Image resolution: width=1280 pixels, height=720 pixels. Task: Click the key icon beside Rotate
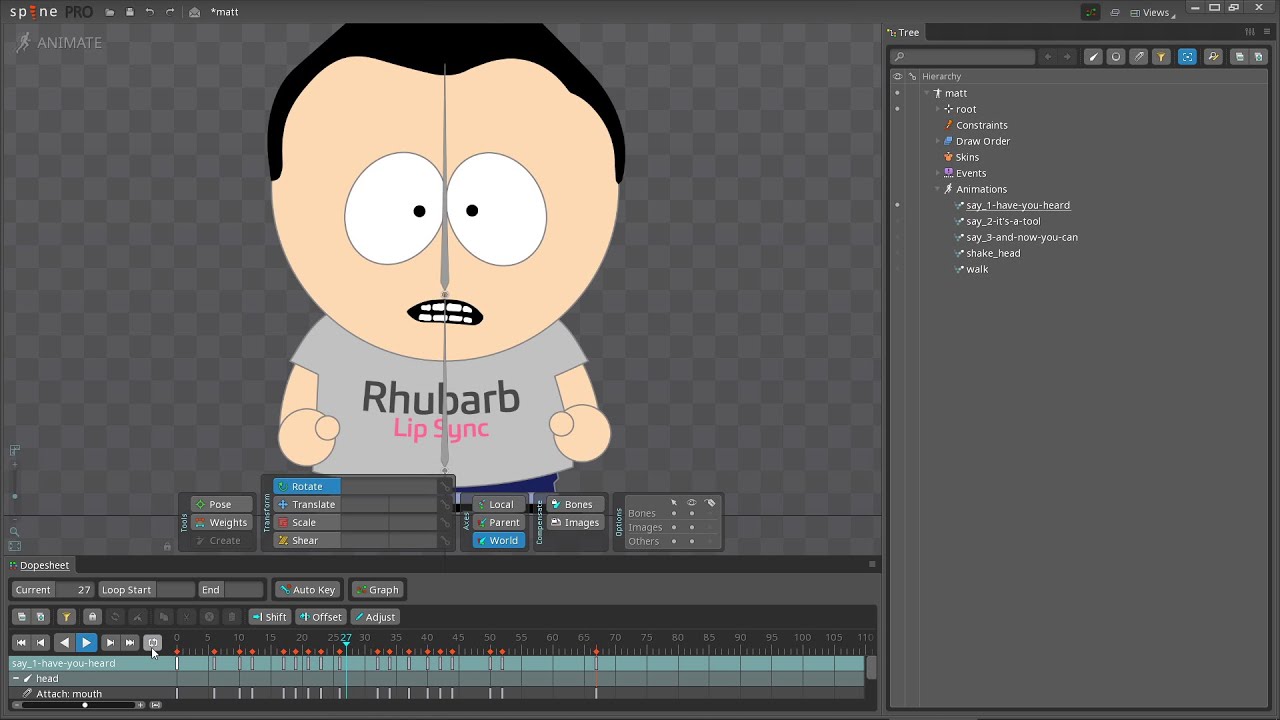pyautogui.click(x=445, y=487)
